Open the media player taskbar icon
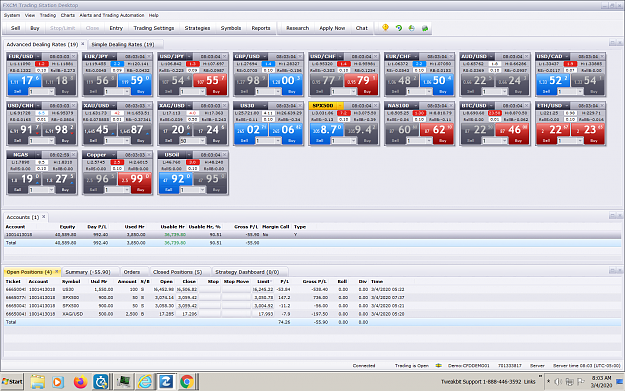Screen dimensions: 625x391 58,382
